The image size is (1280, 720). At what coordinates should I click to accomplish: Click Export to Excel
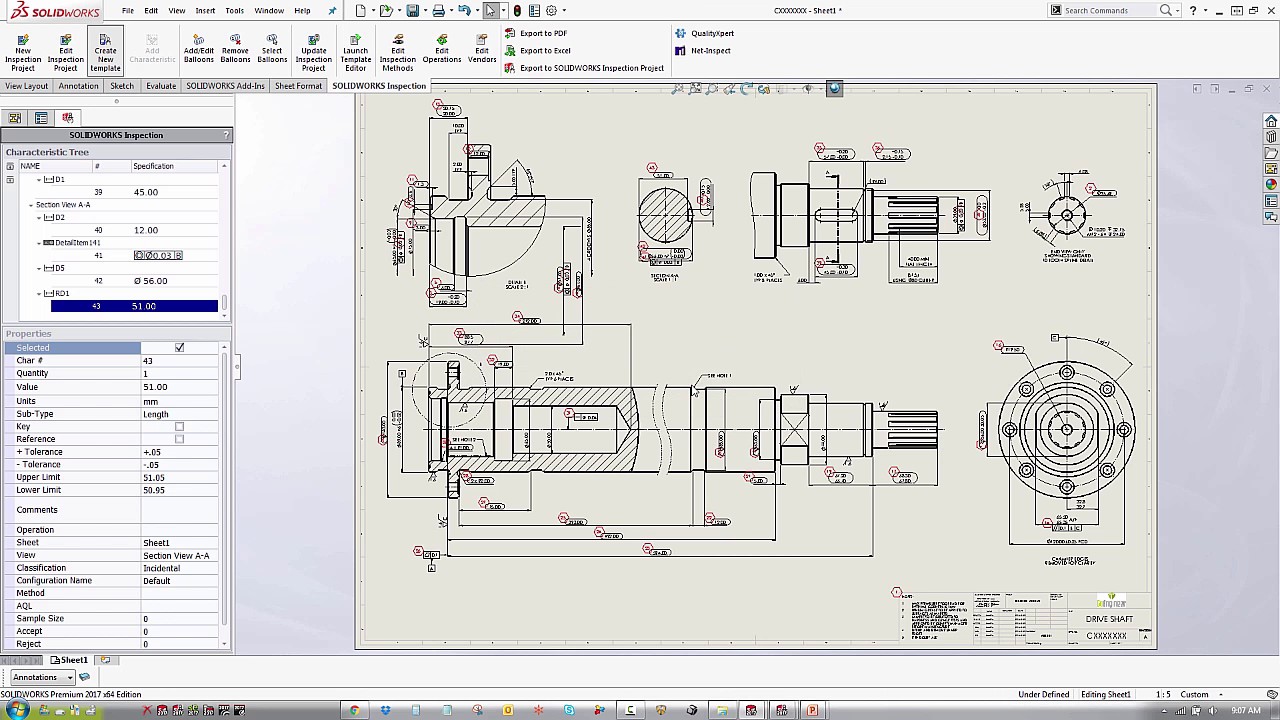tap(544, 50)
